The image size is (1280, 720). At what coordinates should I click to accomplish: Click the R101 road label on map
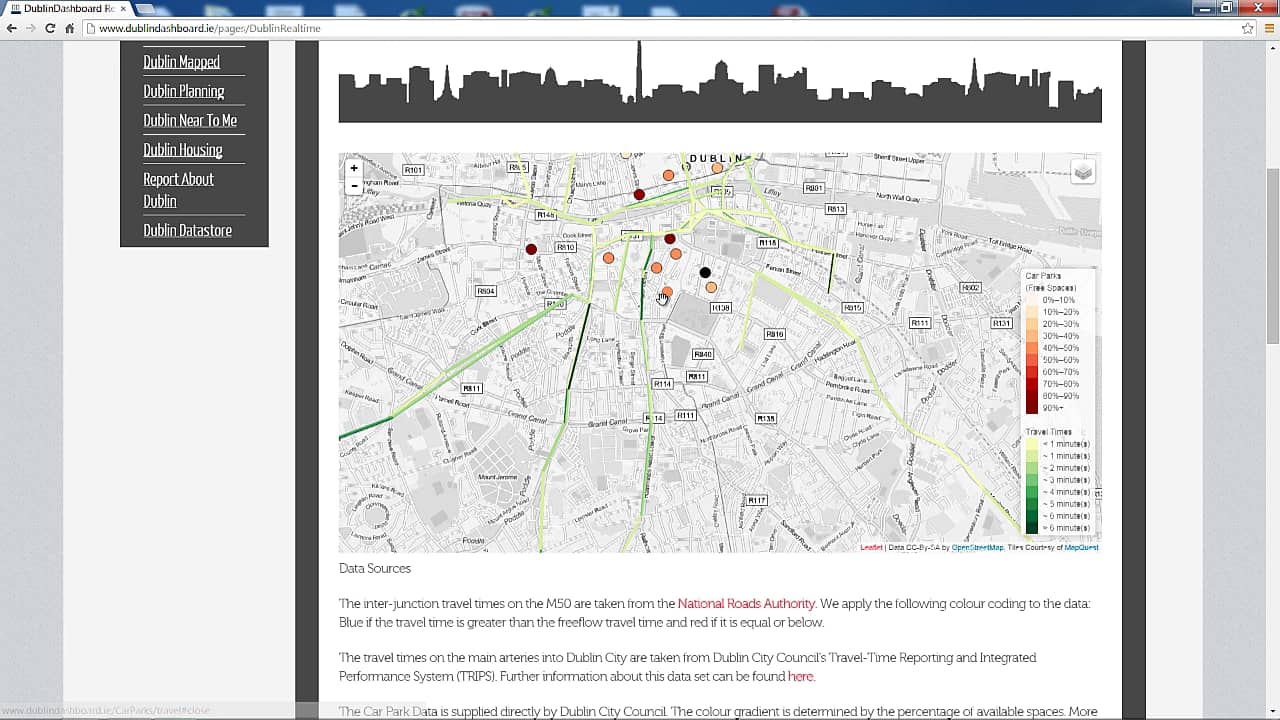[x=413, y=170]
